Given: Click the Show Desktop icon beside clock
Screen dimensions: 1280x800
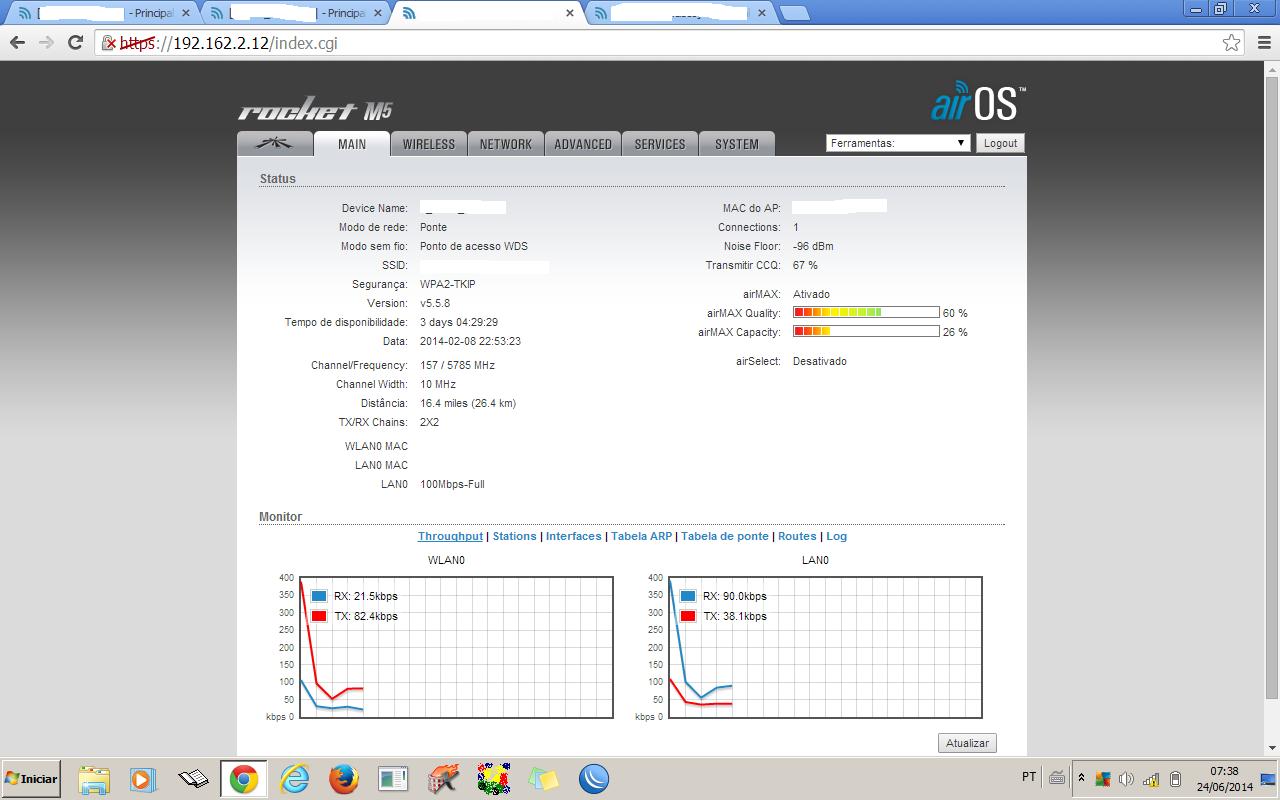Looking at the screenshot, I should pos(1270,778).
